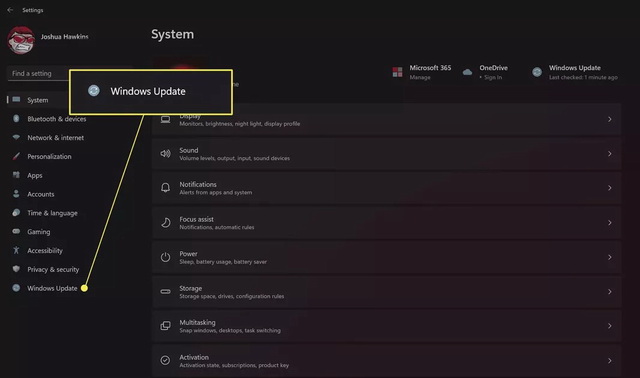Expand the Power row chevron
640x378 pixels.
pyautogui.click(x=610, y=257)
